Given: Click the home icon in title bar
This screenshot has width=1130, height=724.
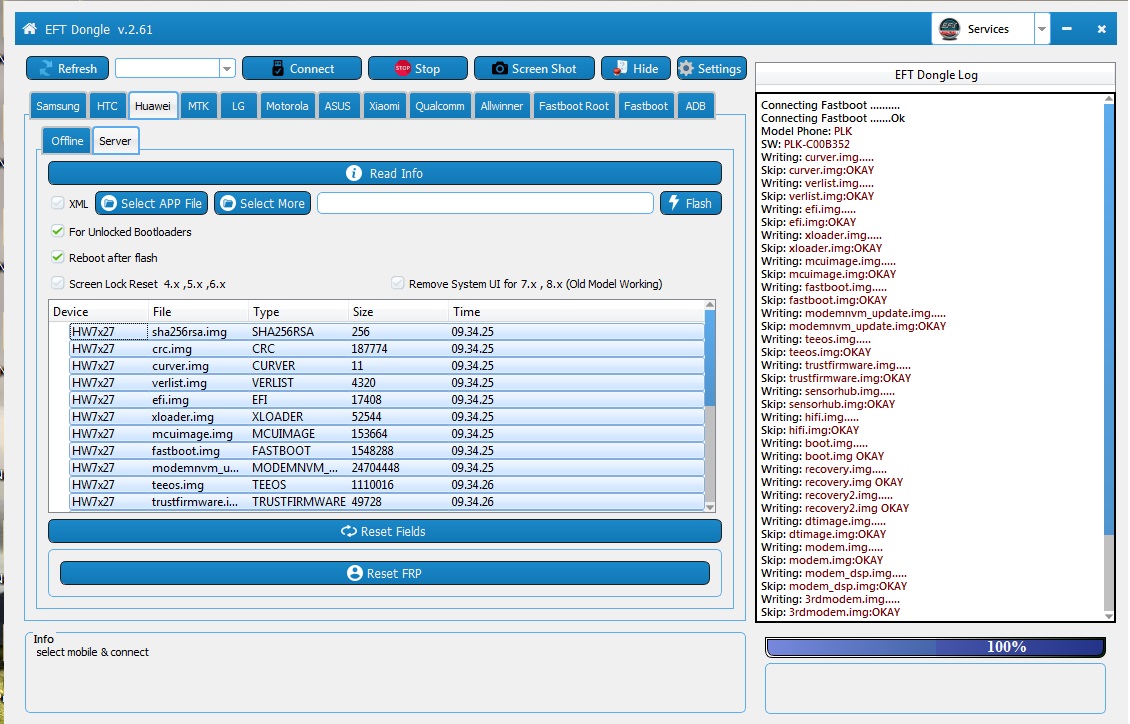Looking at the screenshot, I should click(x=30, y=29).
